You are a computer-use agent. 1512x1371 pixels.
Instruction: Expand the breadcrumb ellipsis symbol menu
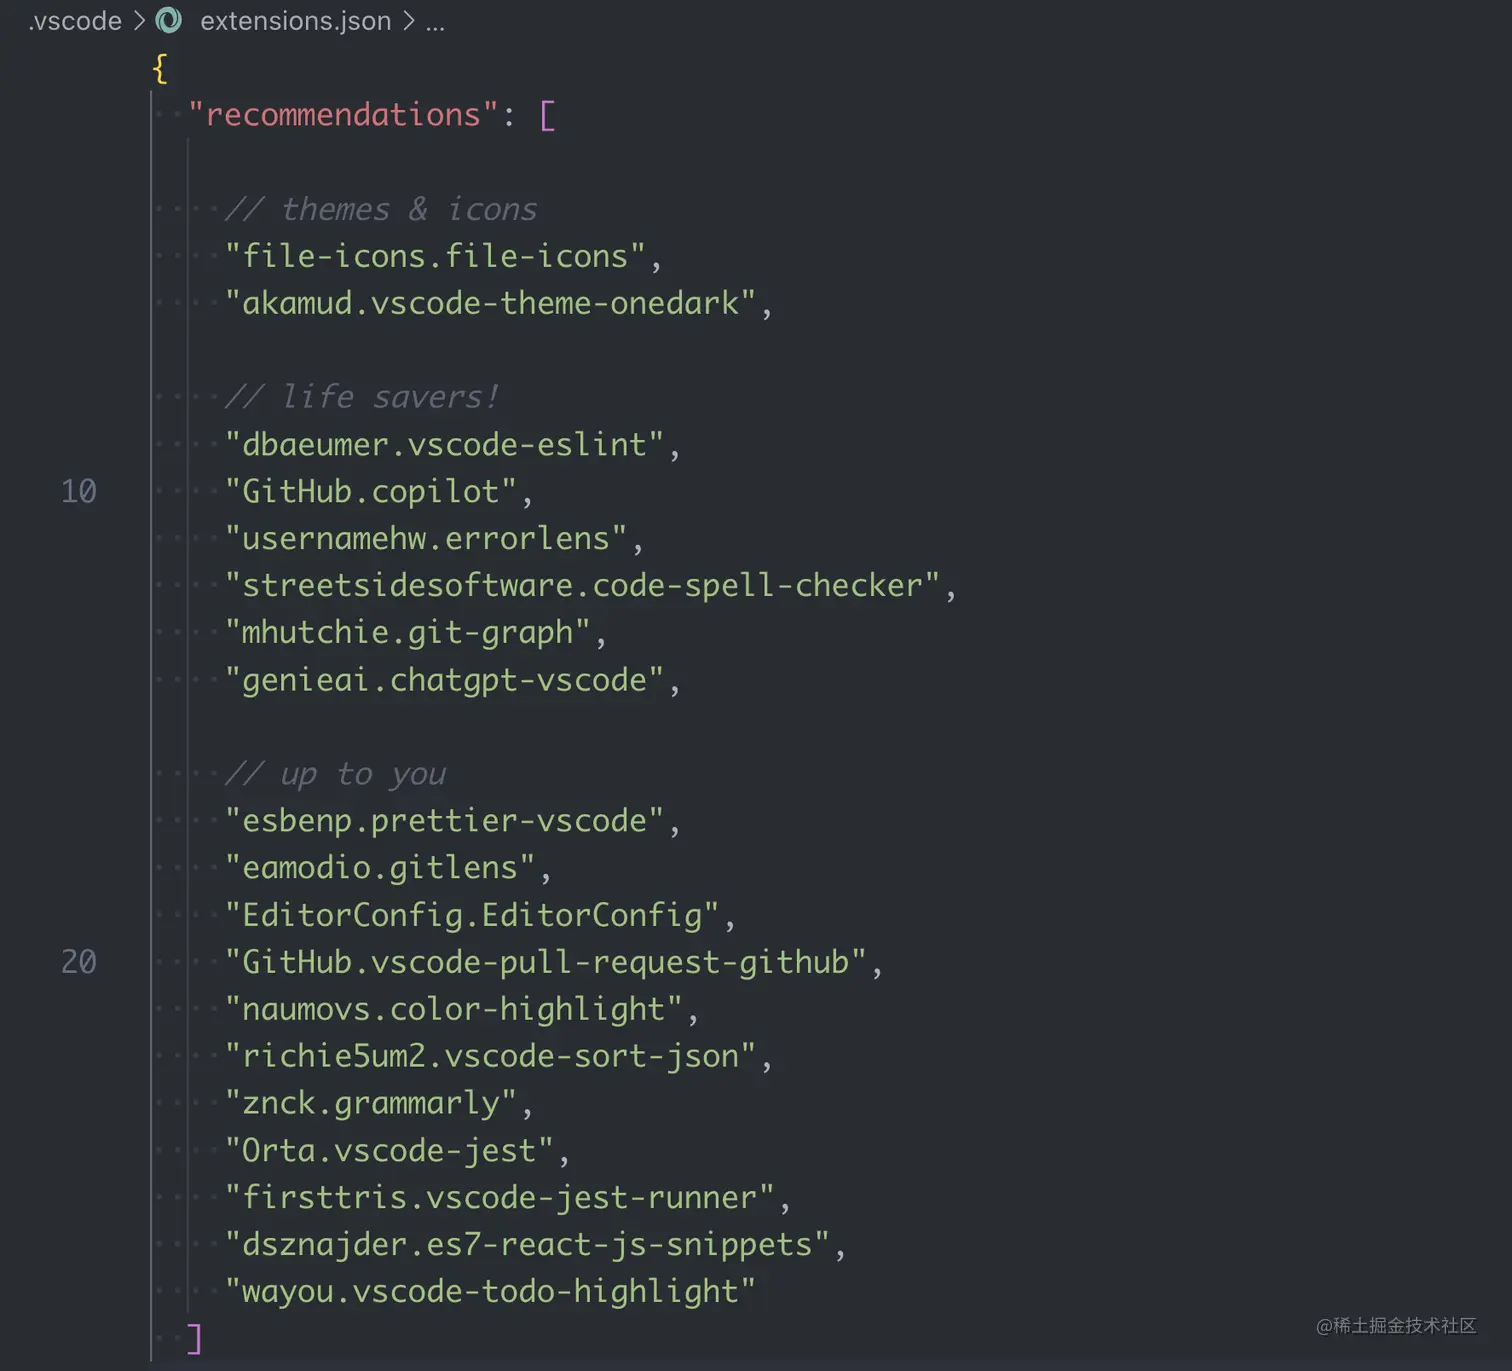pos(435,21)
